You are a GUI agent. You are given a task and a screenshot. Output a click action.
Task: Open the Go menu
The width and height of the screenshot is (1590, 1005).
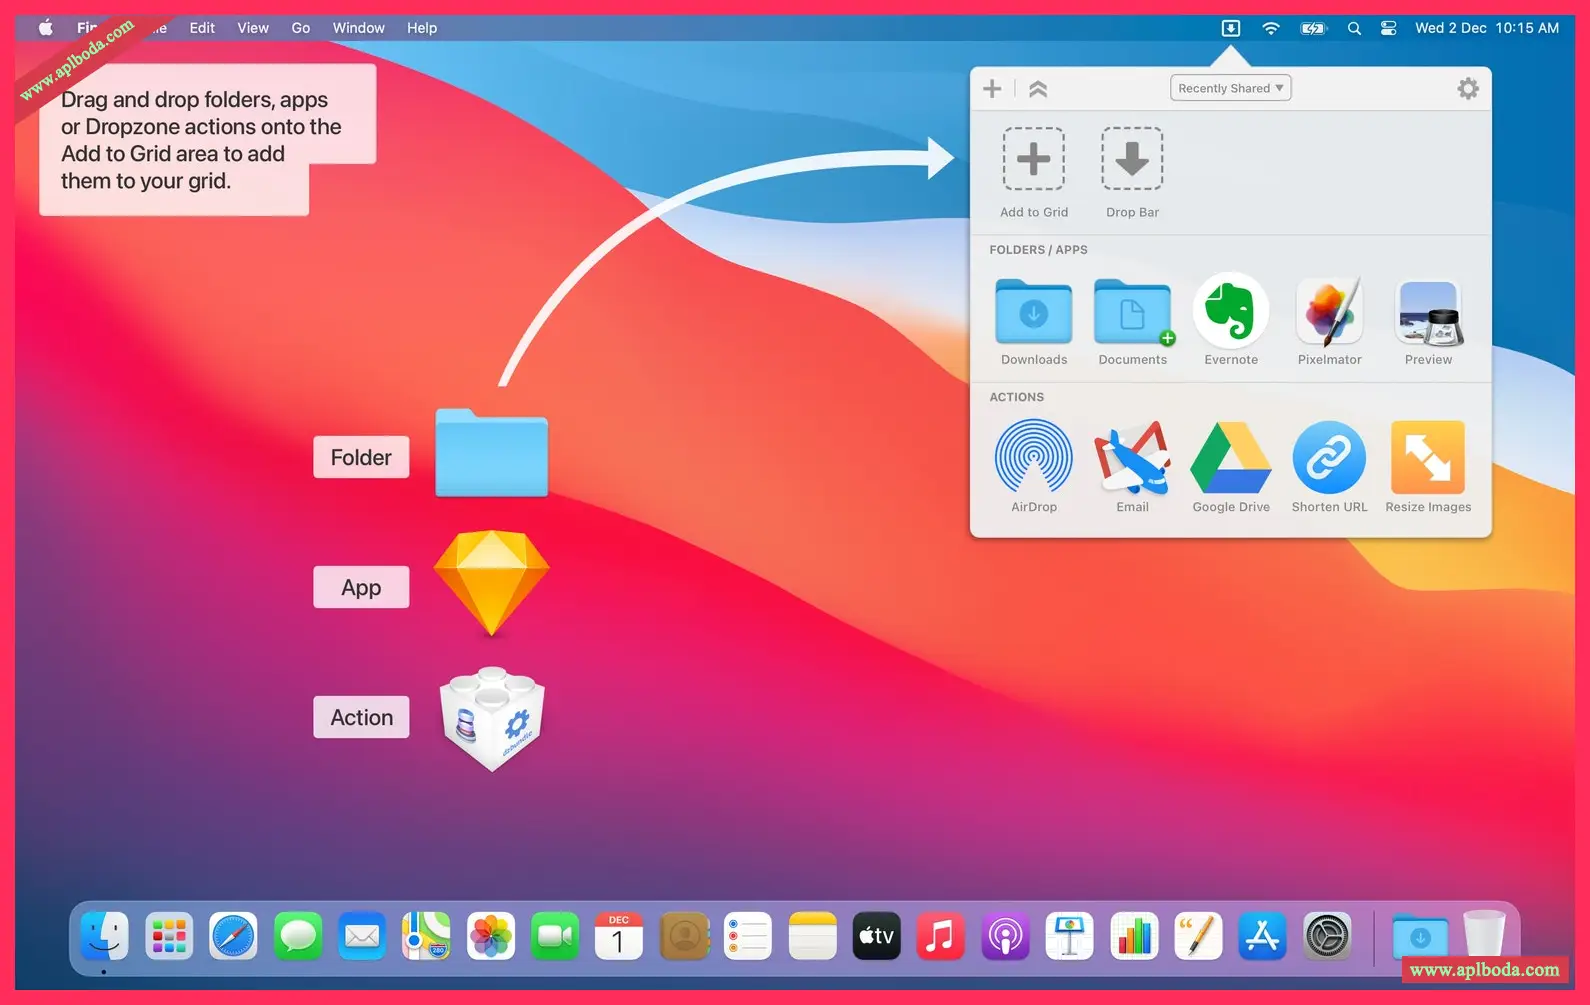coord(300,28)
